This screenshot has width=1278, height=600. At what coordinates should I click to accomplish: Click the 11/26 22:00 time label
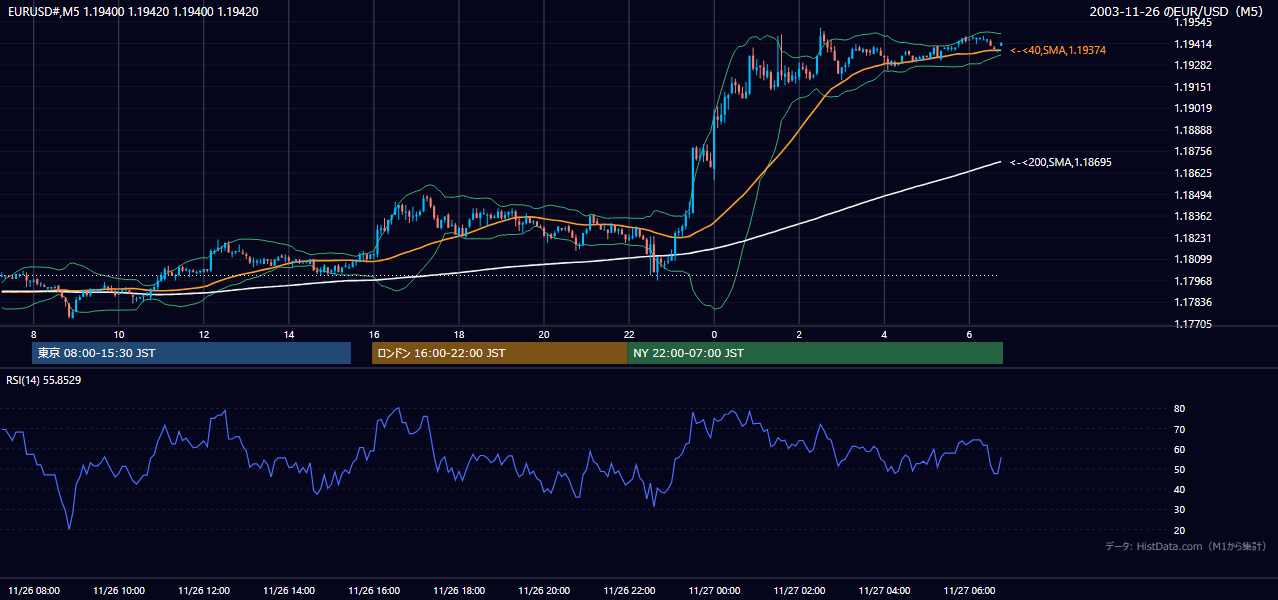pyautogui.click(x=629, y=591)
